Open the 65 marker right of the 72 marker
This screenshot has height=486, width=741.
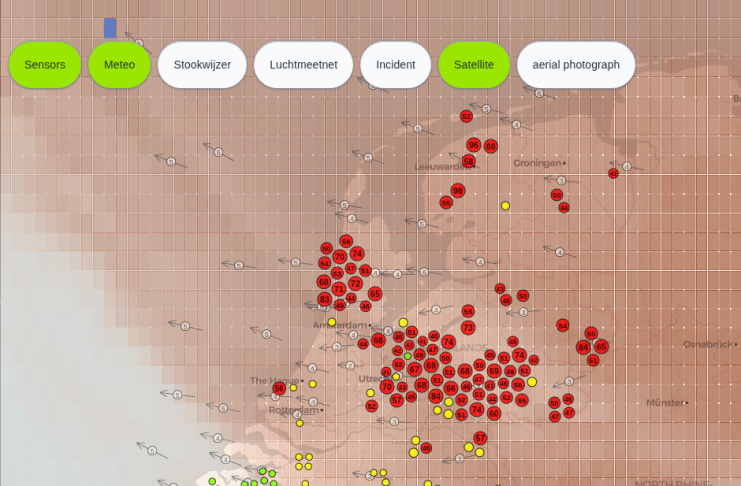click(375, 294)
